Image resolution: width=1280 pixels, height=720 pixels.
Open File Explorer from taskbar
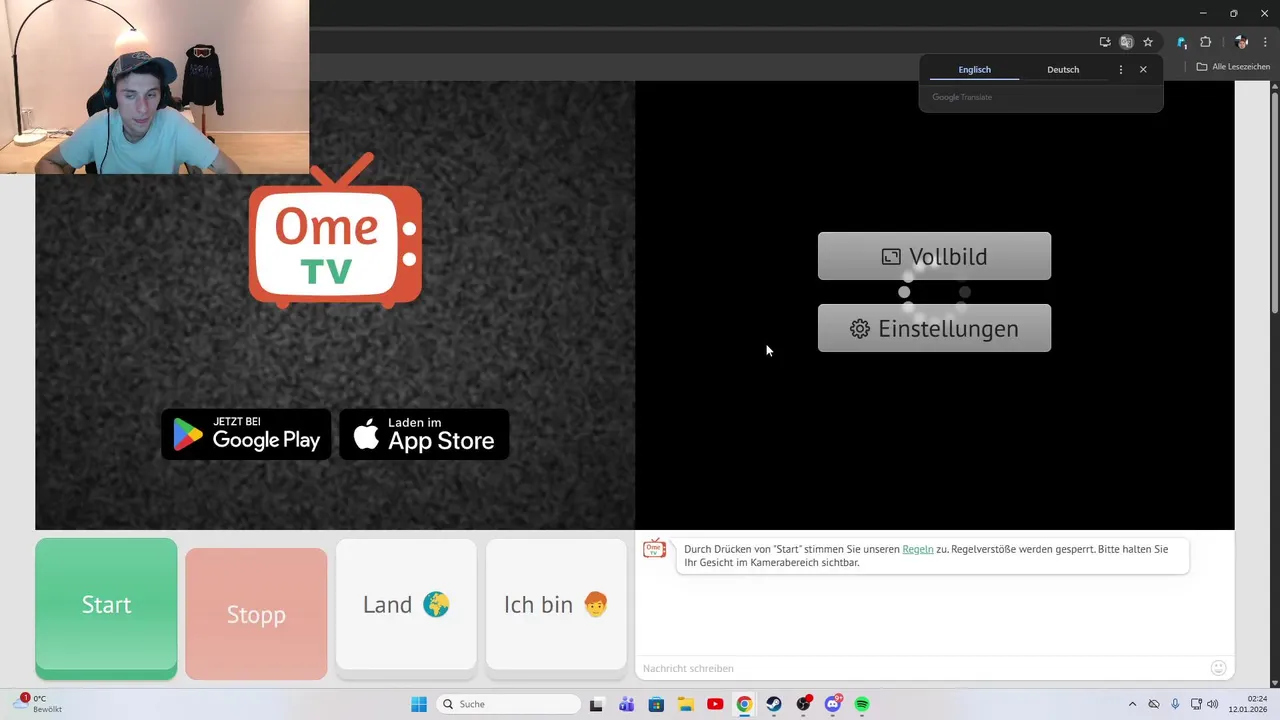pos(686,704)
